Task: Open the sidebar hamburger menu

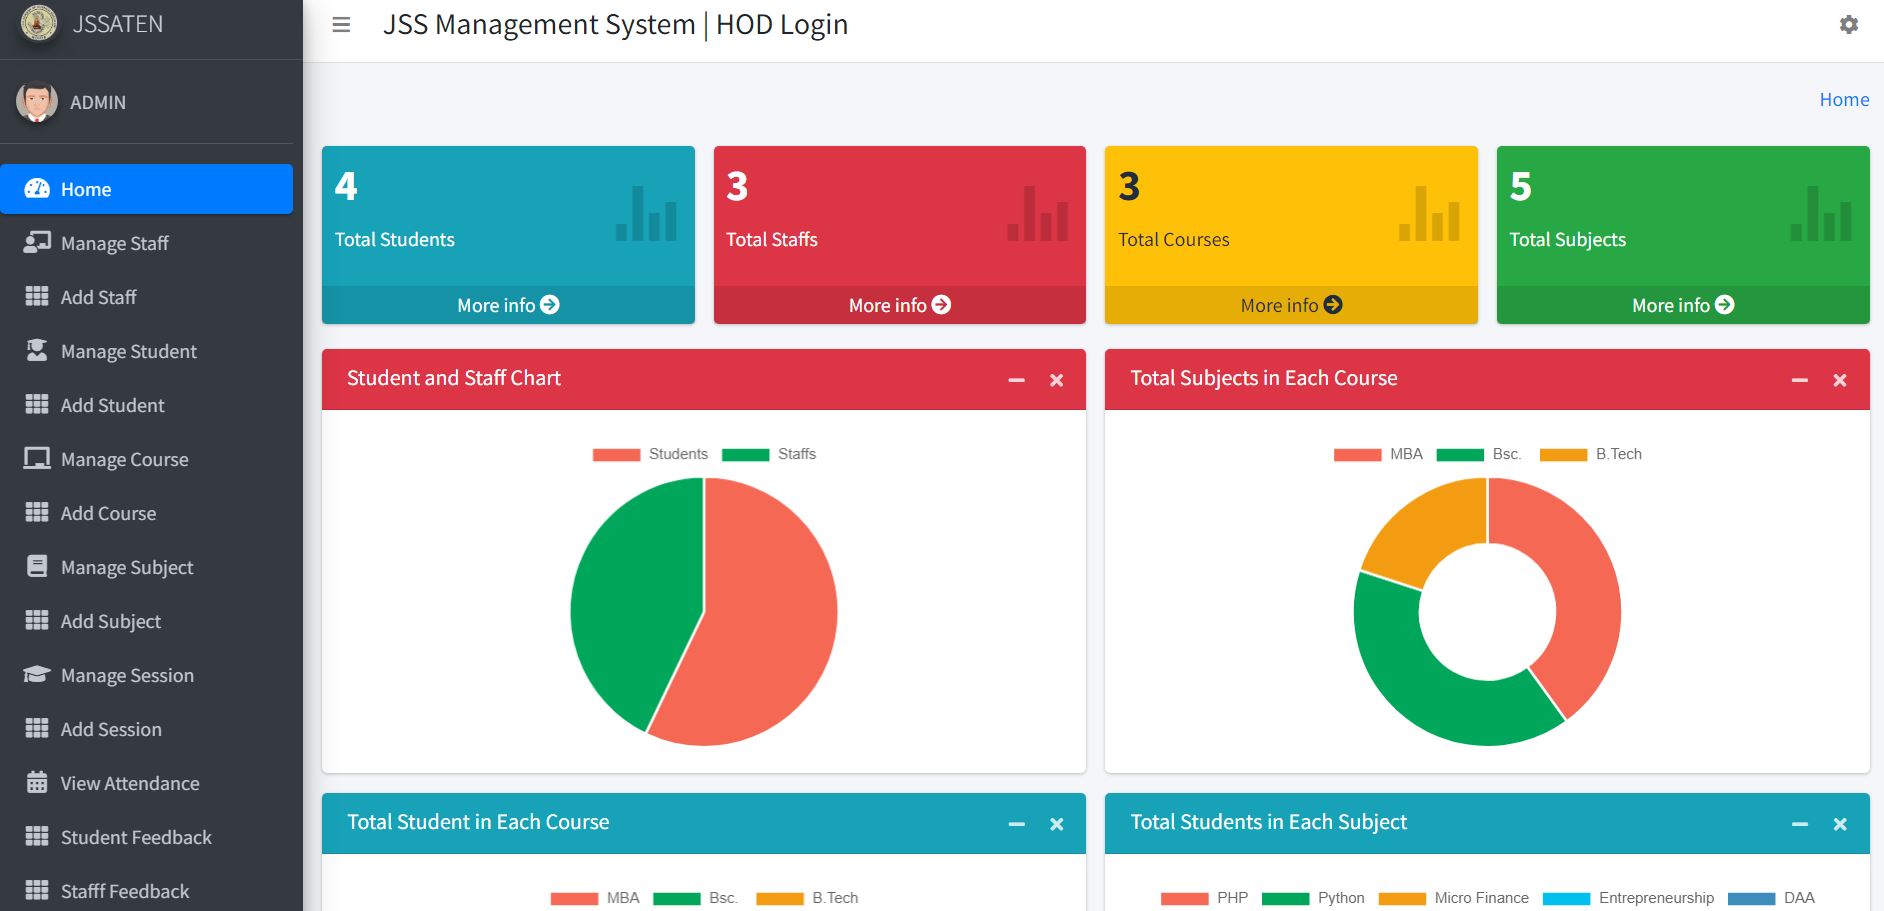Action: pyautogui.click(x=340, y=24)
